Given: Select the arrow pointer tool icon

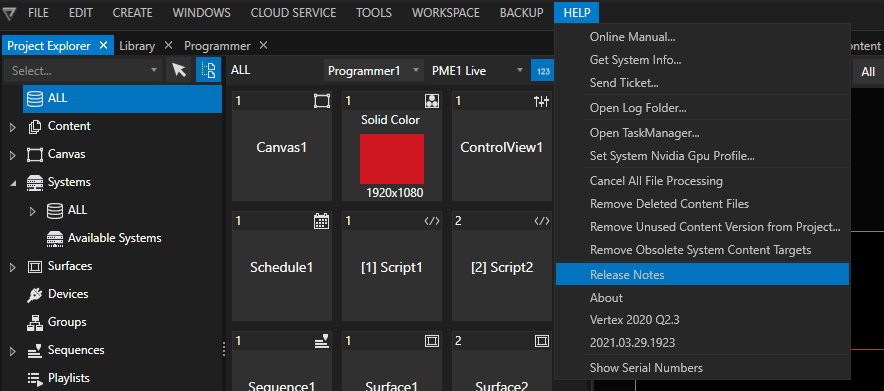Looking at the screenshot, I should point(179,70).
